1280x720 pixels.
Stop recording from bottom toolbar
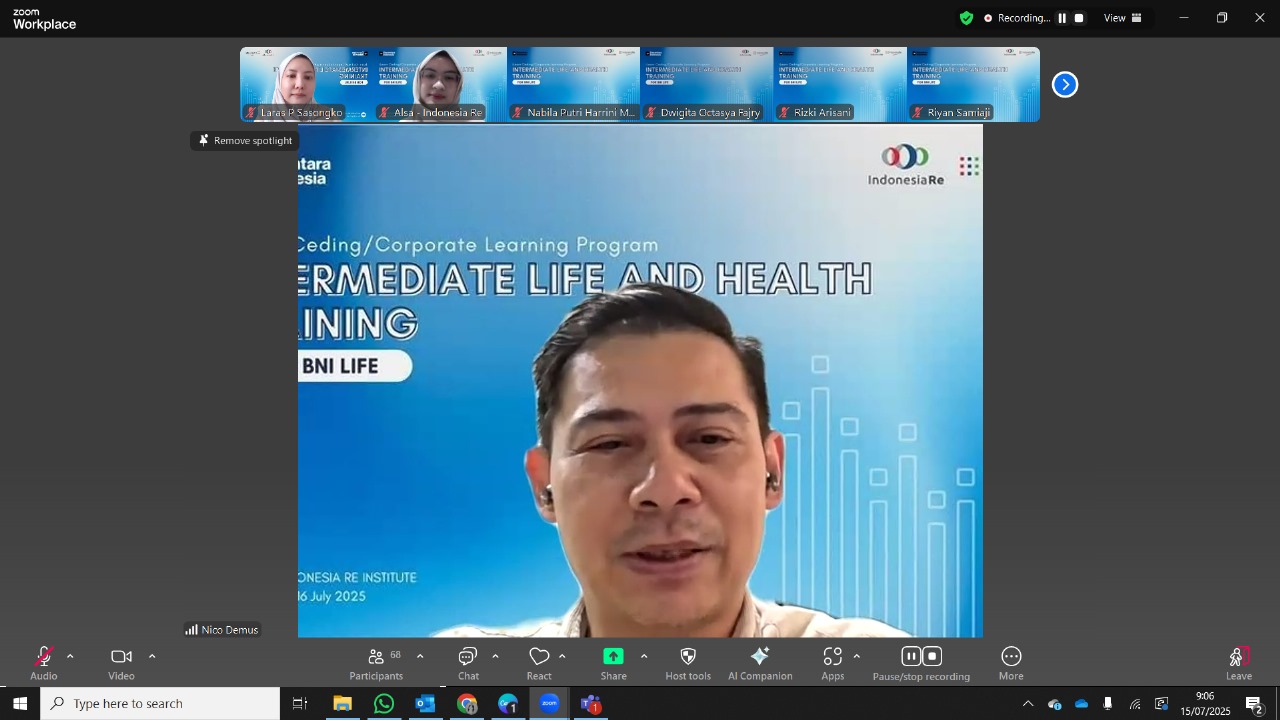click(933, 656)
